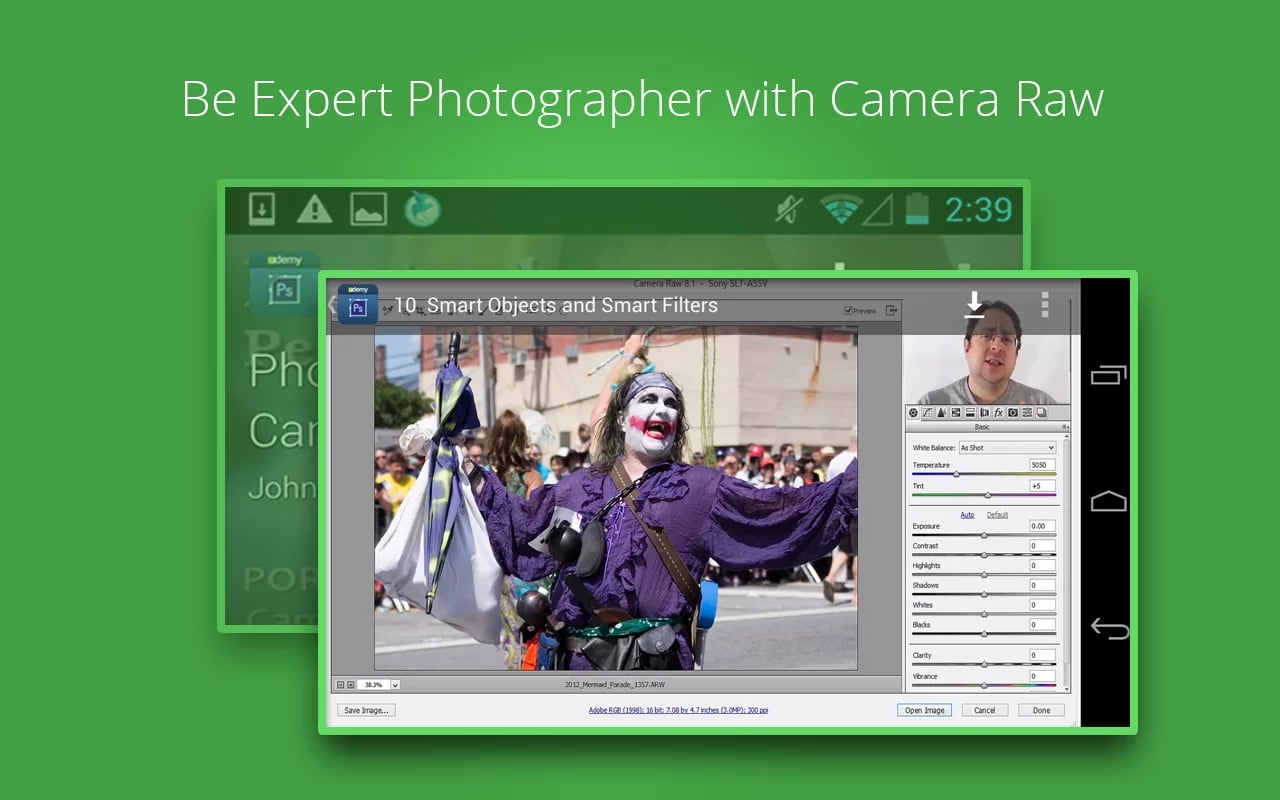This screenshot has width=1280, height=800.
Task: Click the Cancel button
Action: tap(985, 710)
